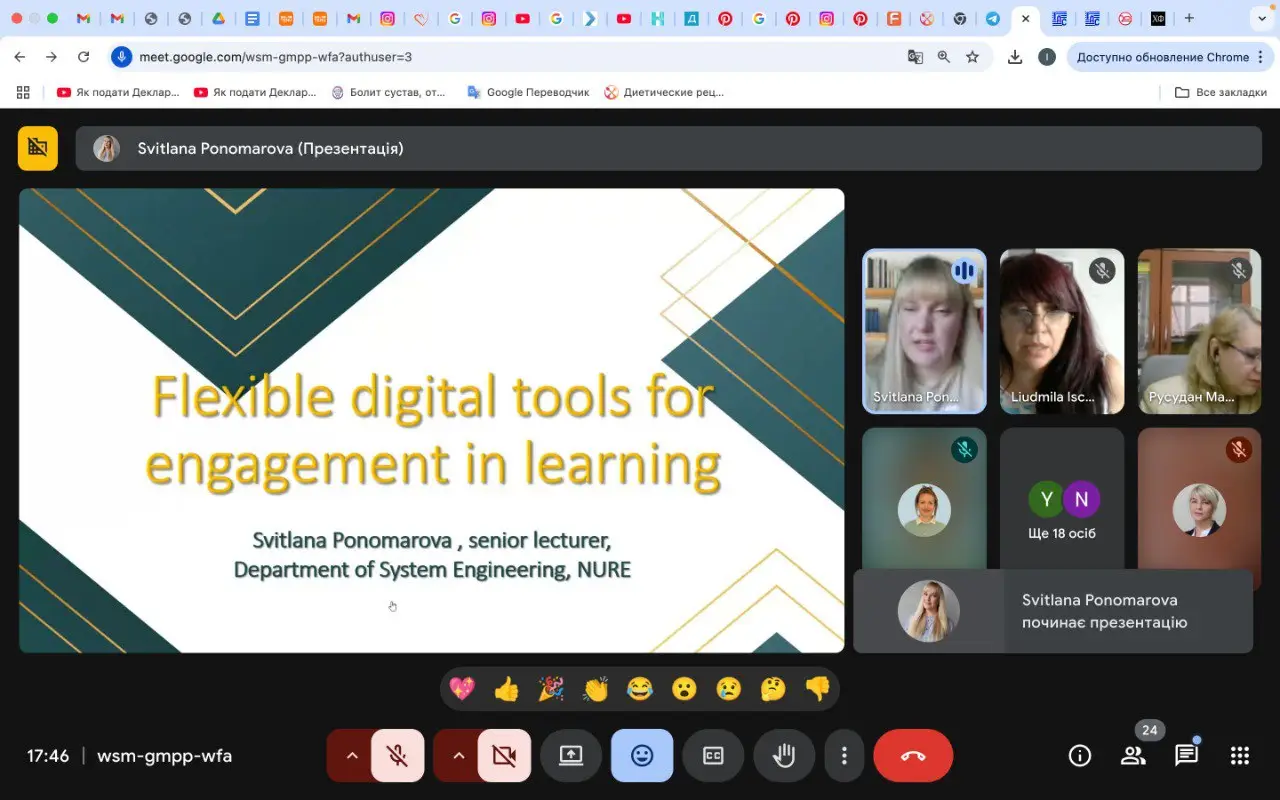
Task: Toggle the microphone mute button
Action: click(397, 756)
